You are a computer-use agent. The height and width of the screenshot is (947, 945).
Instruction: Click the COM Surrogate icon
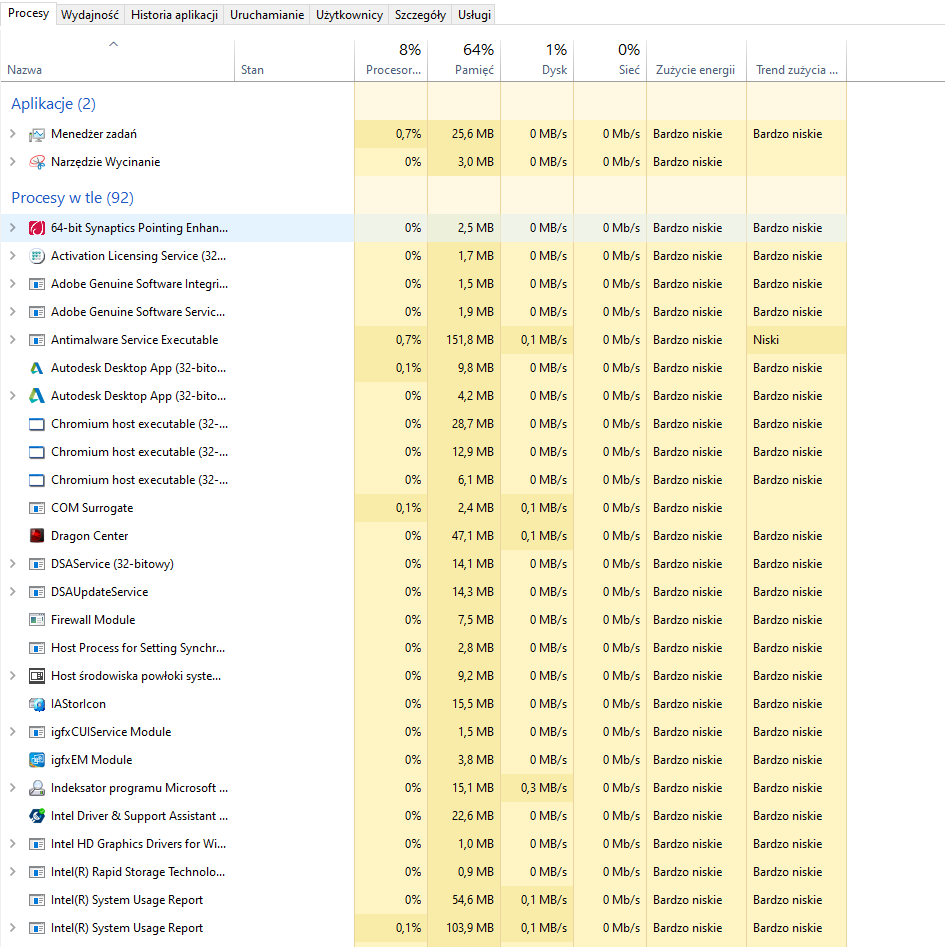tap(37, 508)
